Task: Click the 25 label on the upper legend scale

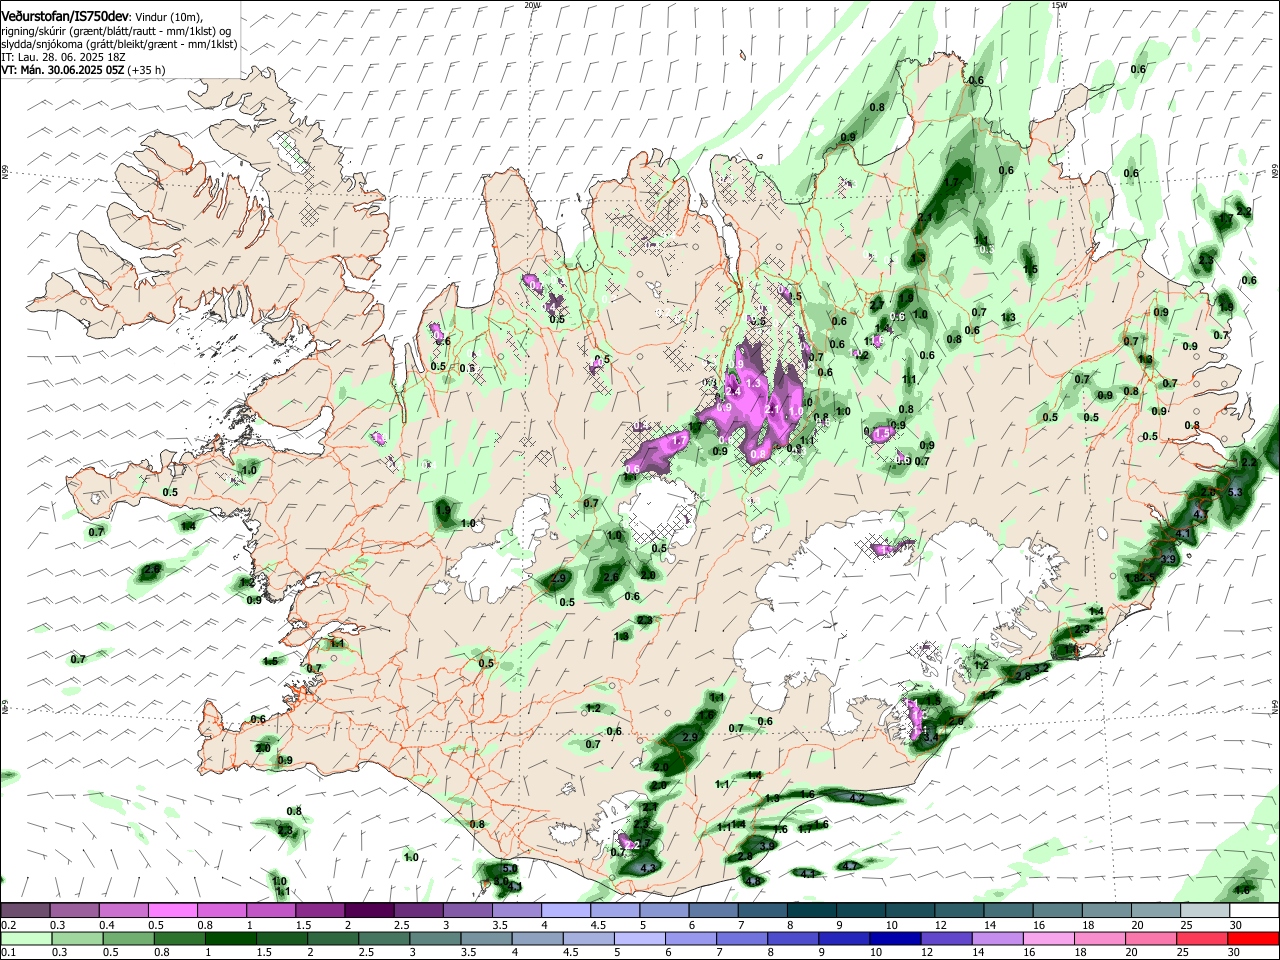Action: point(1187,925)
